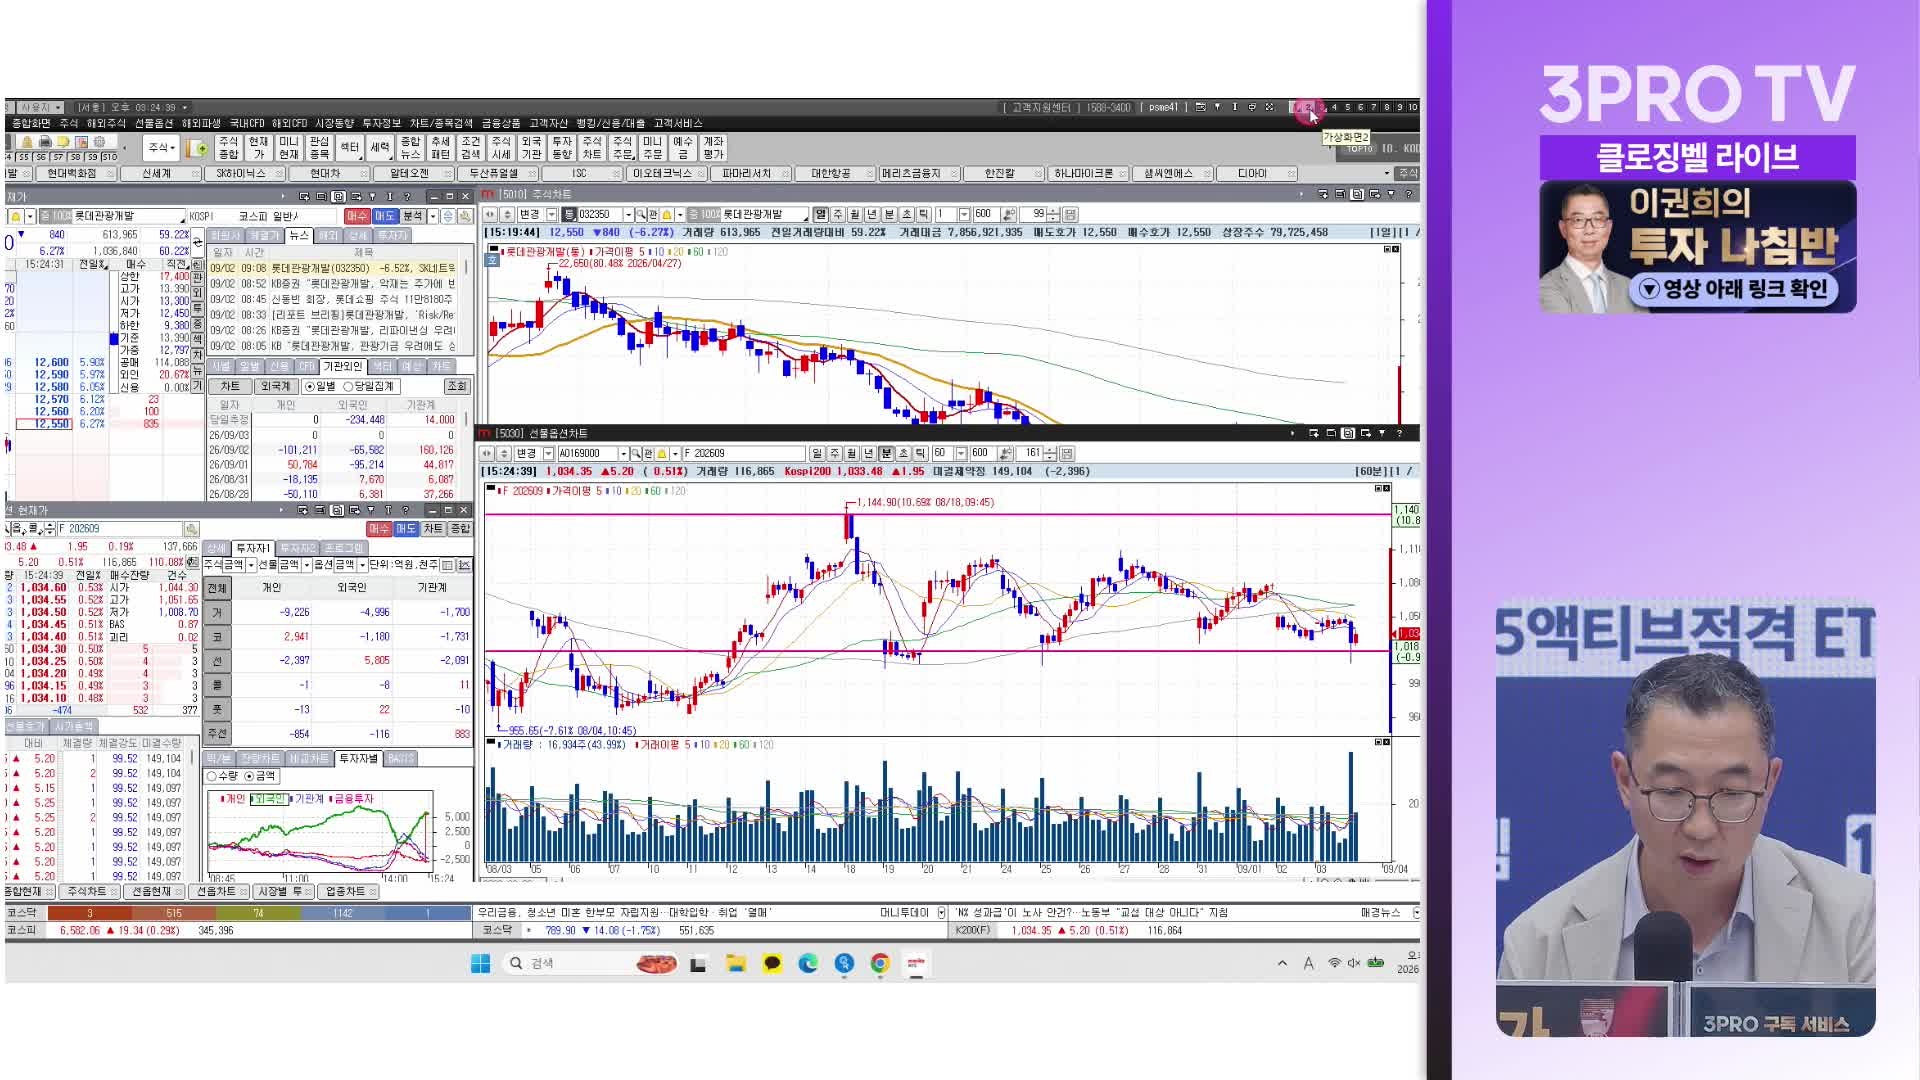The height and width of the screenshot is (1080, 1920).
Task: Open the 032350 stock code dropdown
Action: click(x=628, y=215)
